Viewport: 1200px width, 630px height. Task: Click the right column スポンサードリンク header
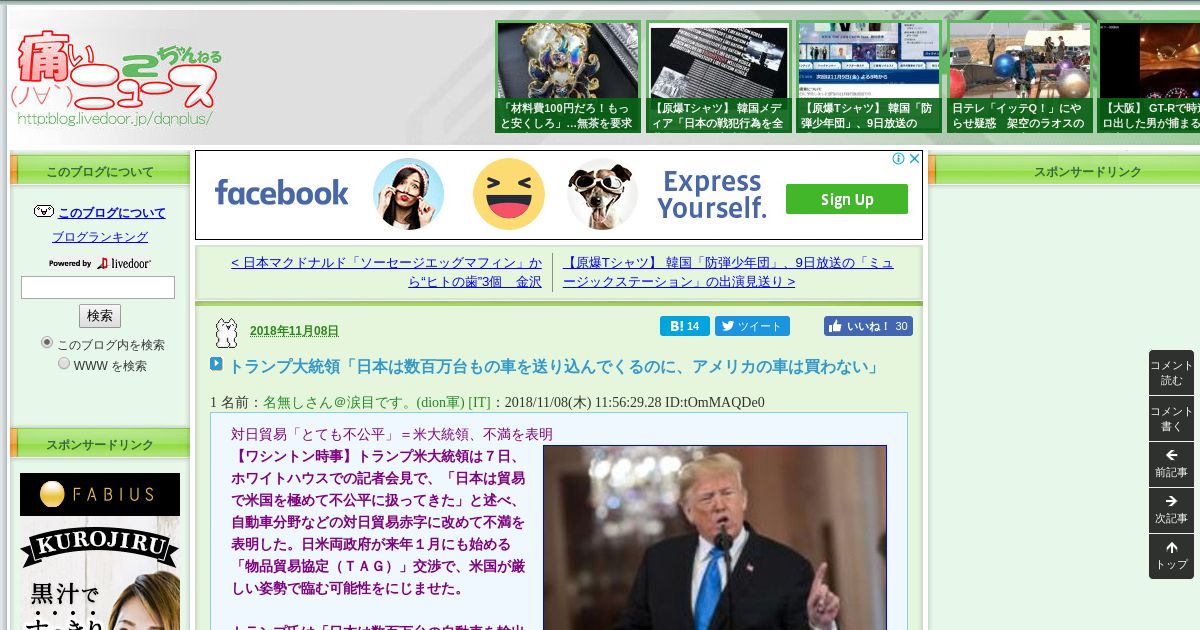coord(1064,171)
